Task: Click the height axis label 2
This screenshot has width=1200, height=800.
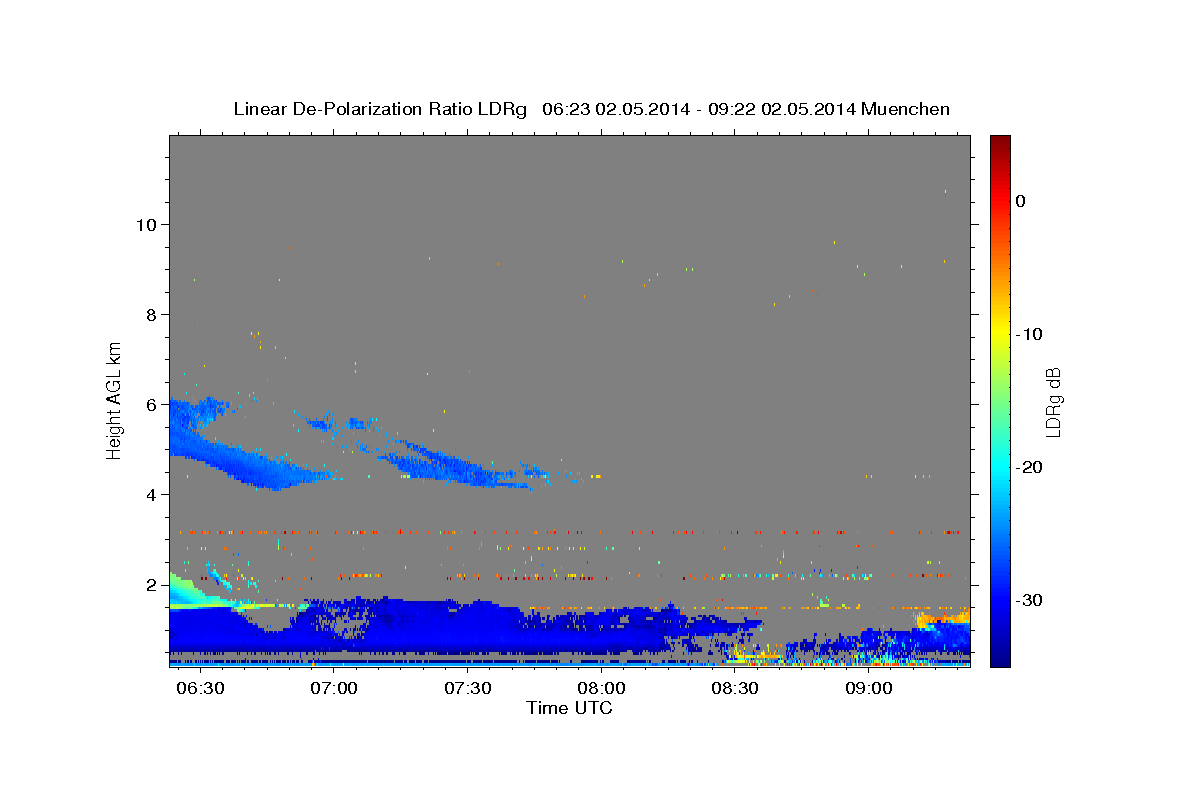Action: tap(151, 584)
